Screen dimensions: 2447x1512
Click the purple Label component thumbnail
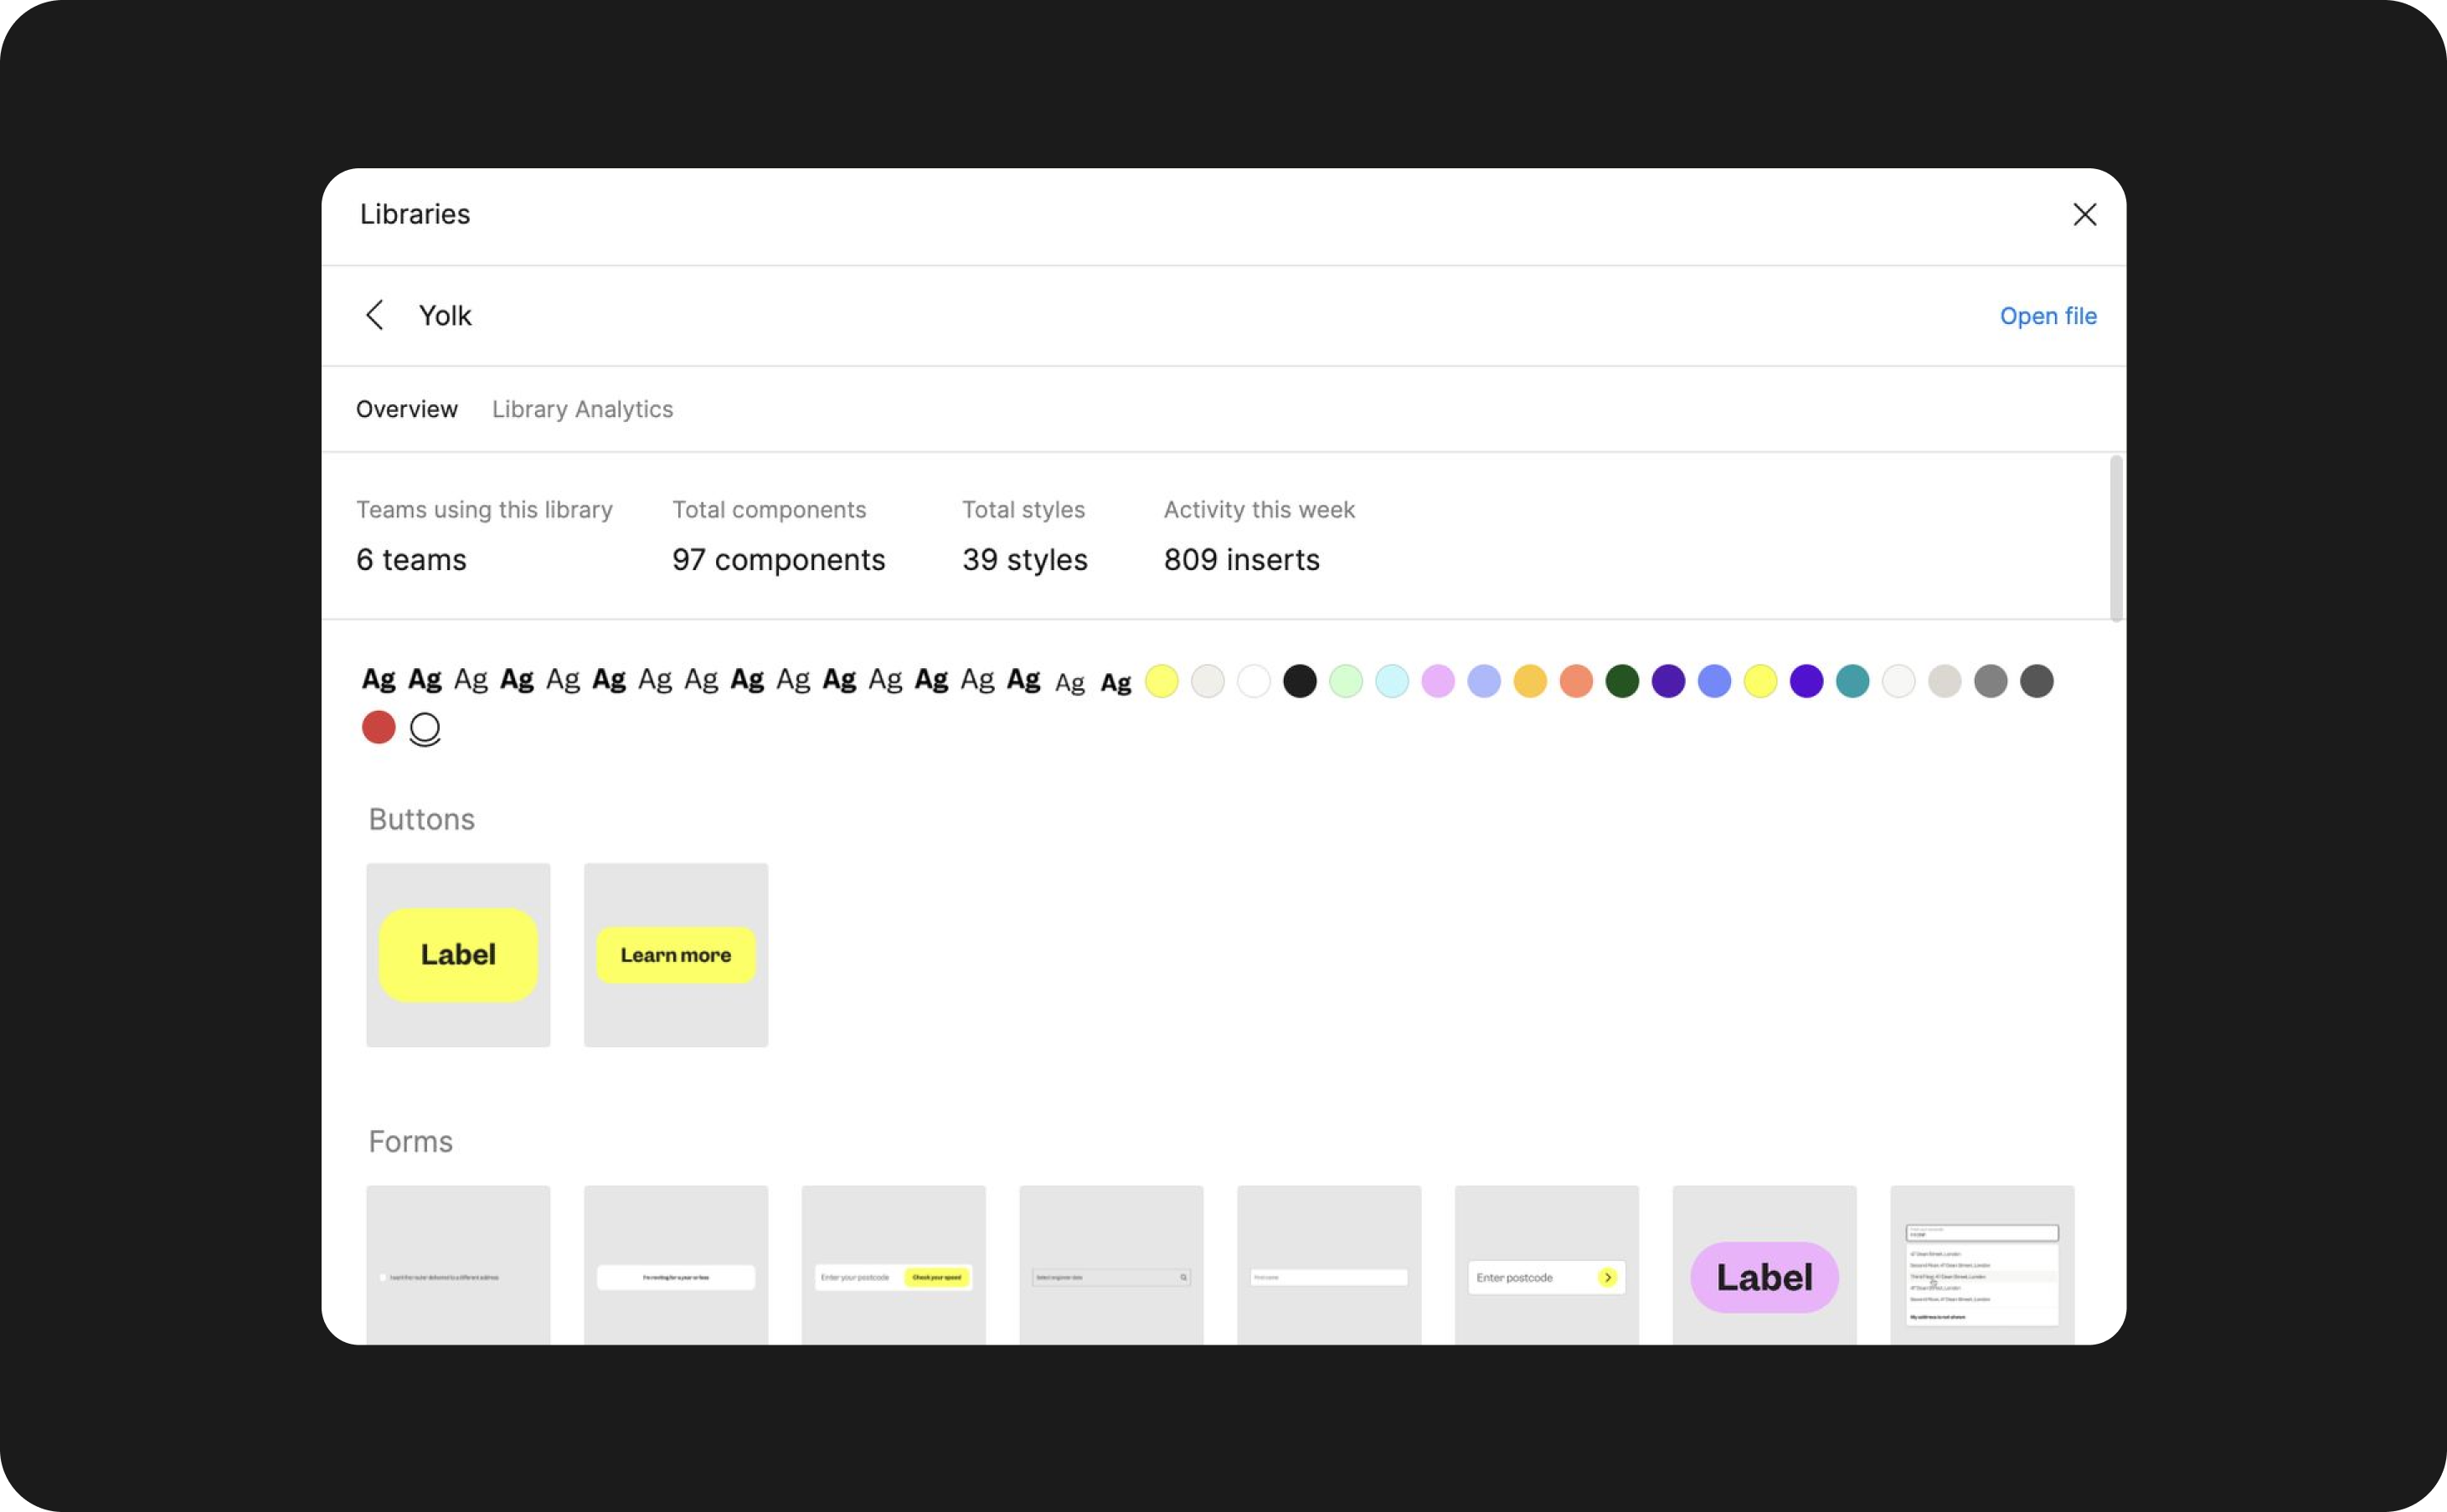(1763, 1277)
